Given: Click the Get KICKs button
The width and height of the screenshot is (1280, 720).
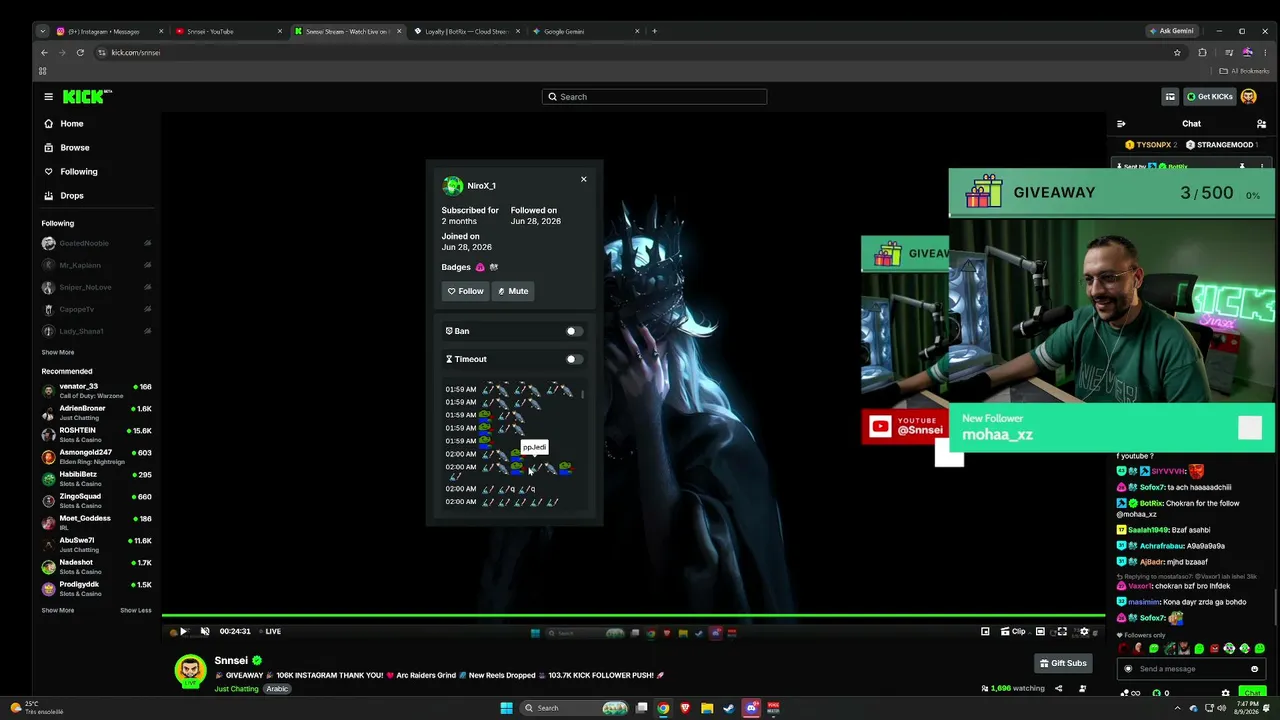Looking at the screenshot, I should (1210, 97).
